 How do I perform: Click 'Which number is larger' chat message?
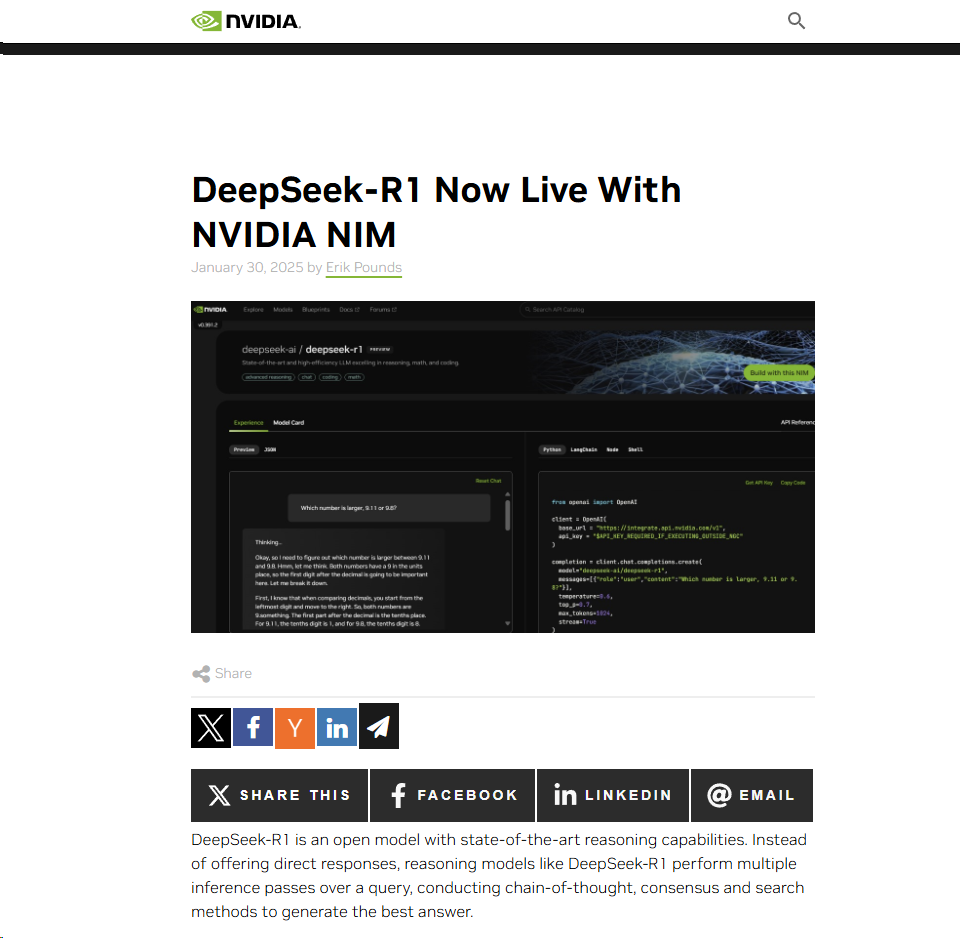389,508
